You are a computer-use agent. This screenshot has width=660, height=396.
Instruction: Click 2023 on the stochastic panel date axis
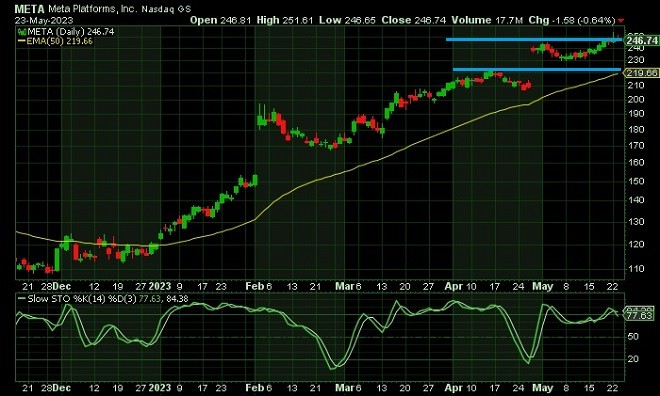pyautogui.click(x=160, y=388)
